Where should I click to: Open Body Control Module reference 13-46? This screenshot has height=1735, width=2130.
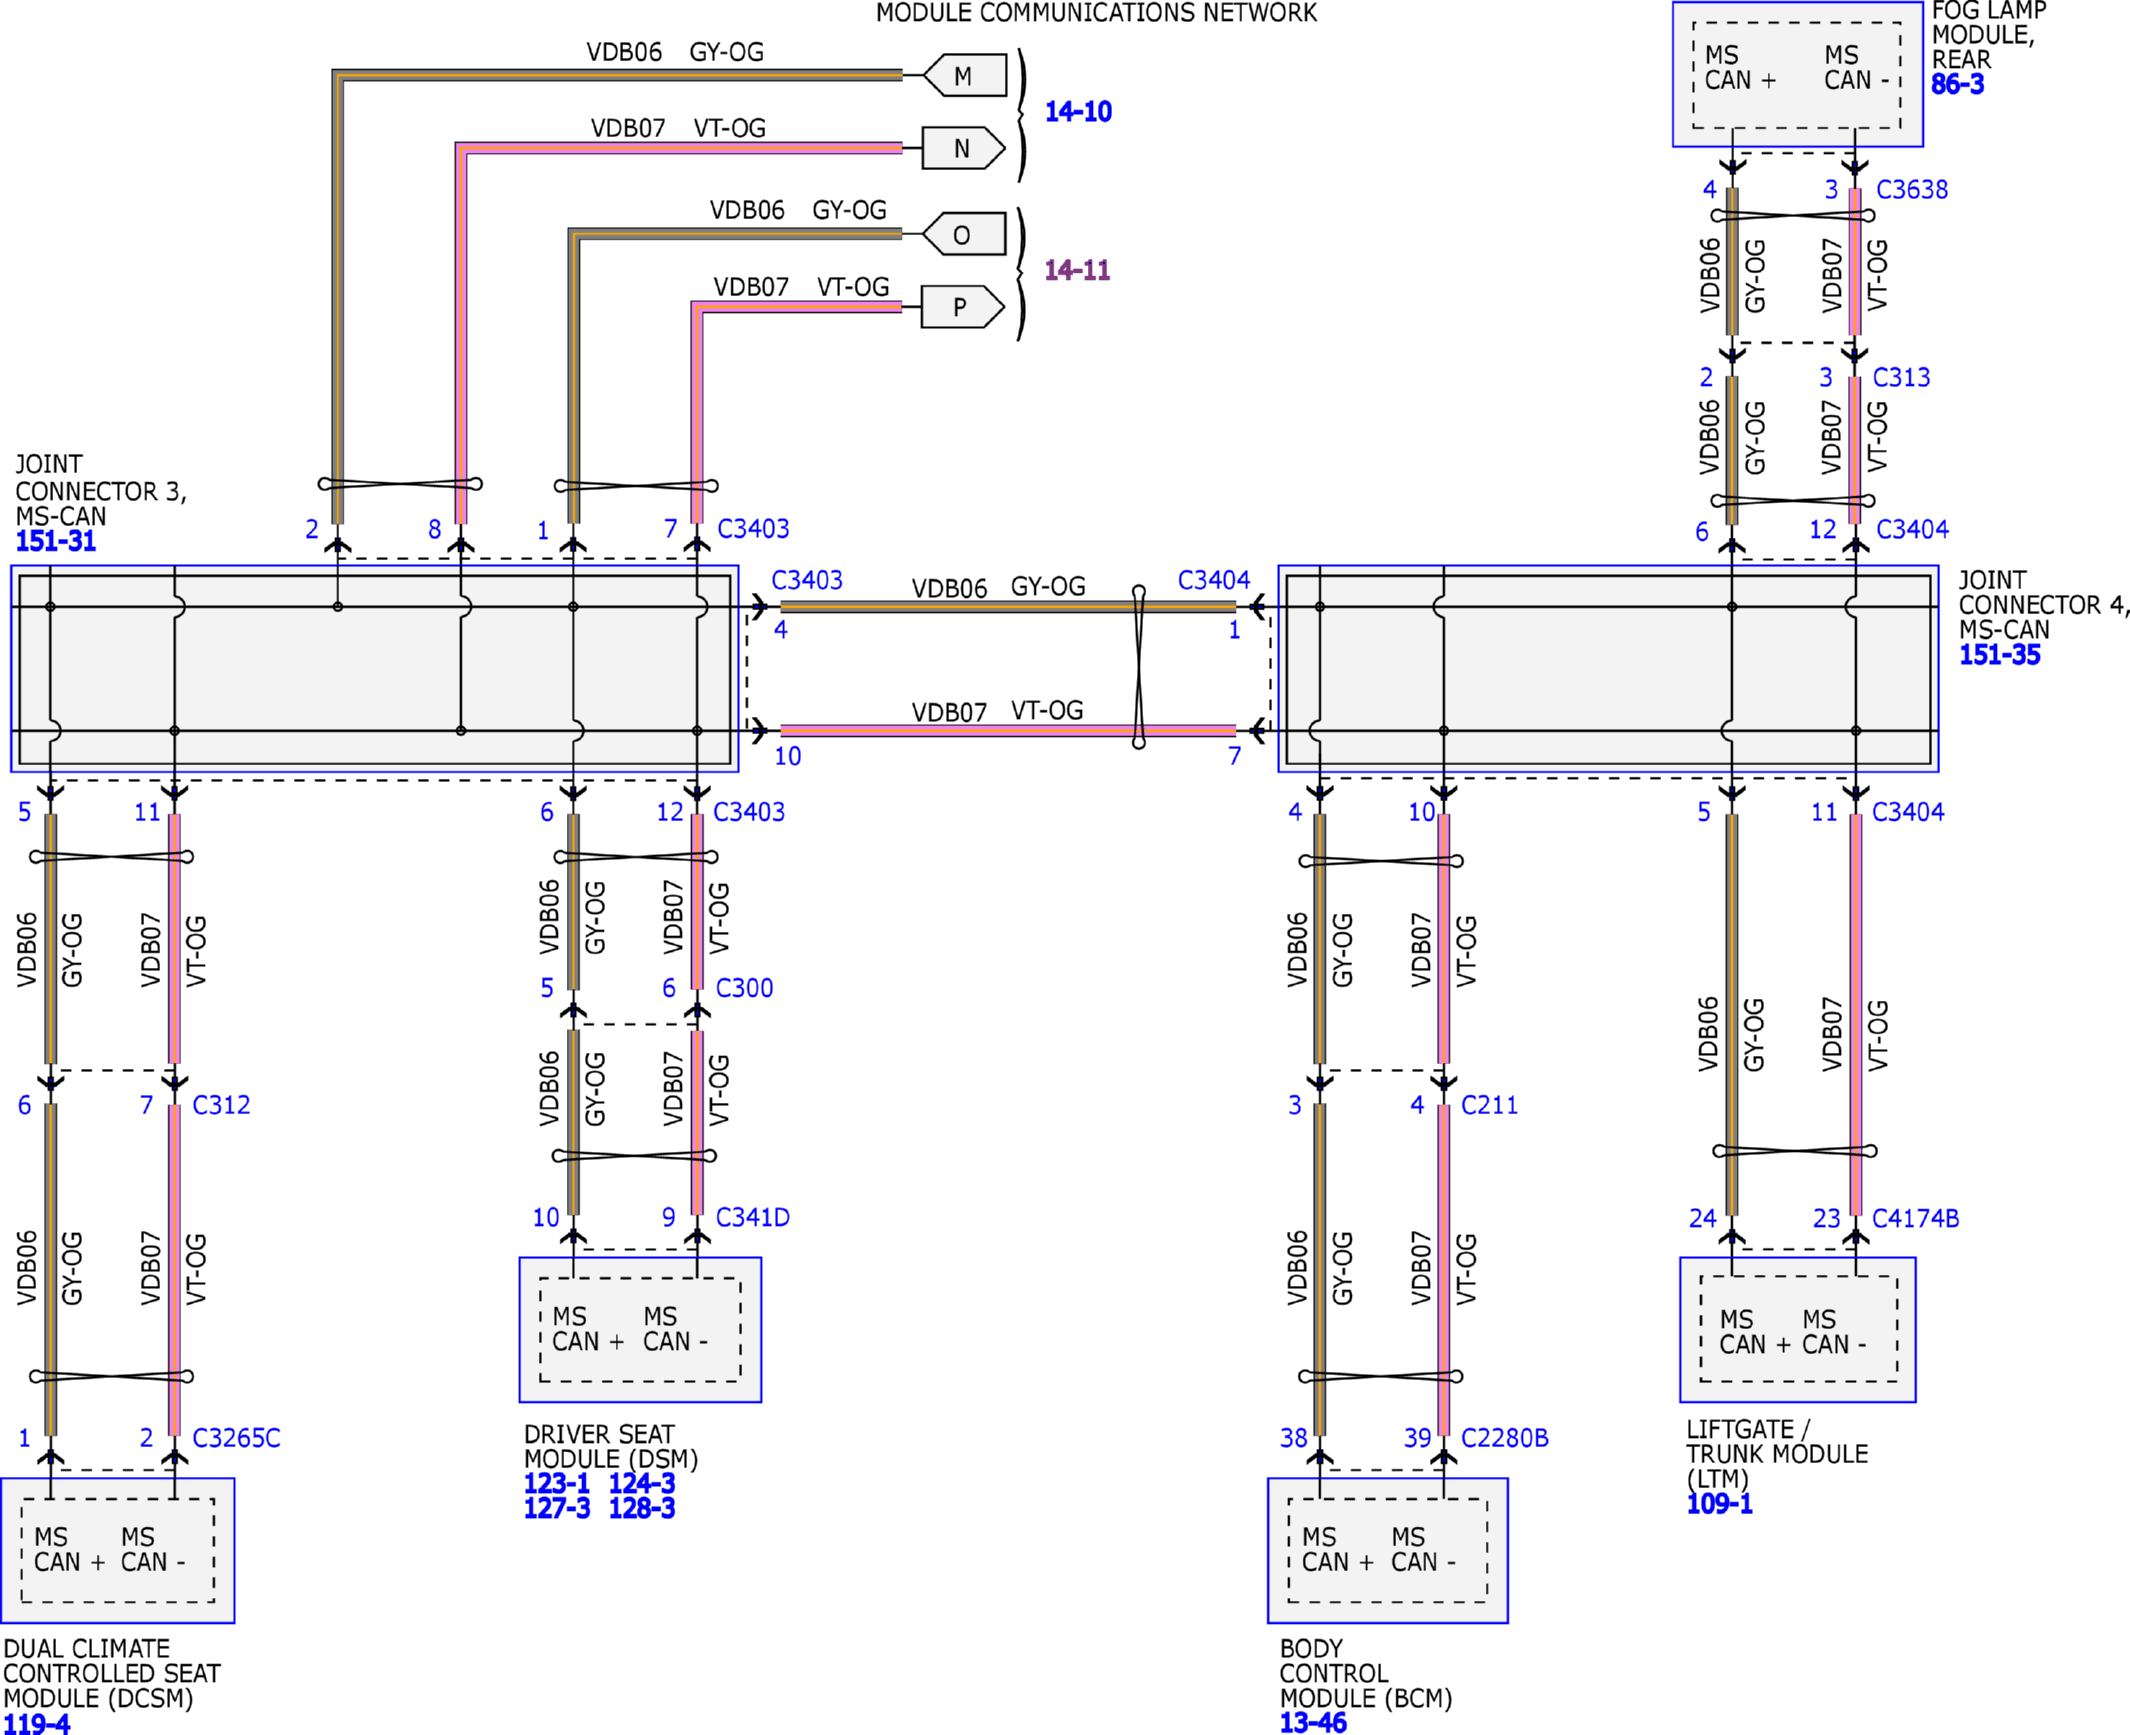coord(1313,1722)
